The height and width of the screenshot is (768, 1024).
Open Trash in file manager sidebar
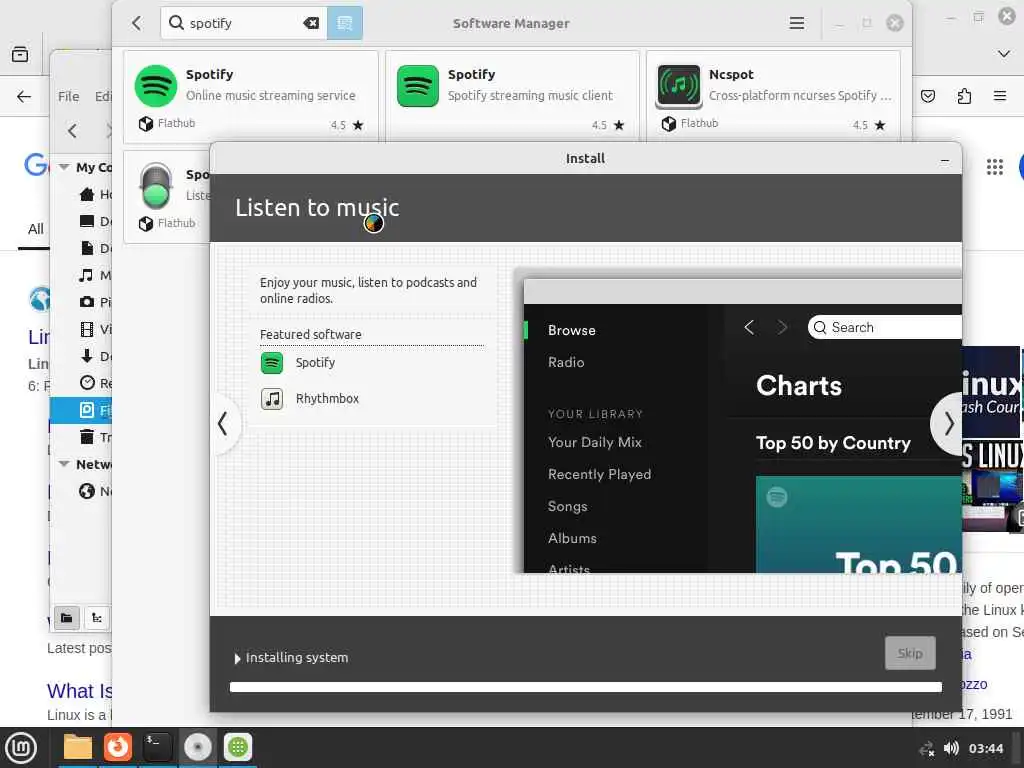point(87,437)
